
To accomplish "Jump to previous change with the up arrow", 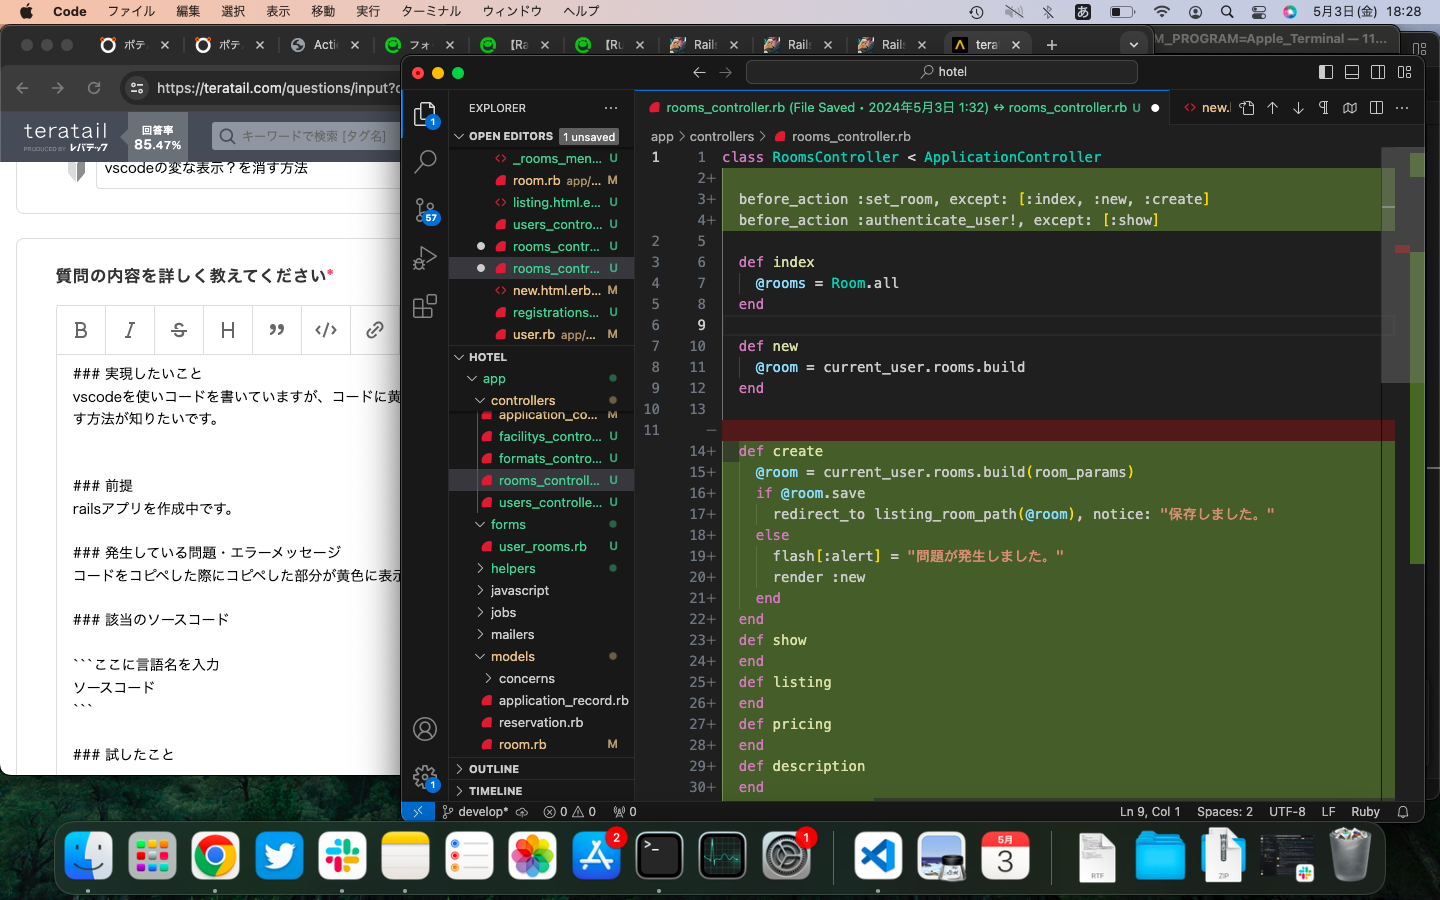I will coord(1273,108).
